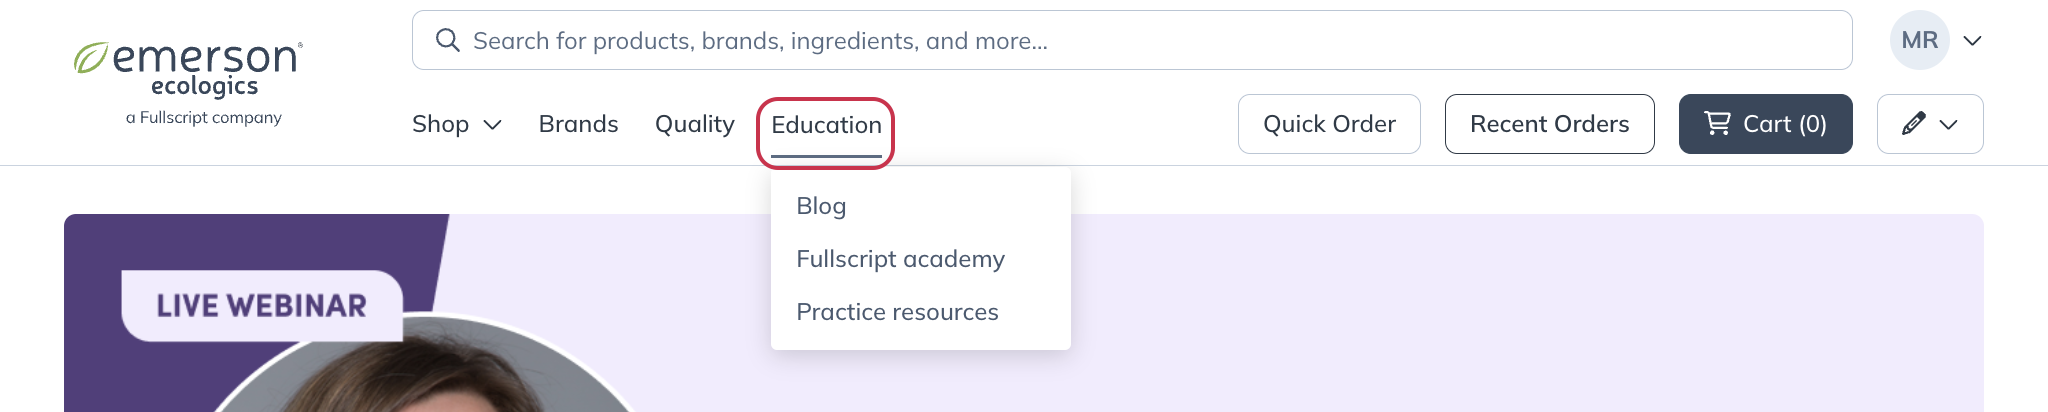Focus the product search field

pyautogui.click(x=1100, y=40)
